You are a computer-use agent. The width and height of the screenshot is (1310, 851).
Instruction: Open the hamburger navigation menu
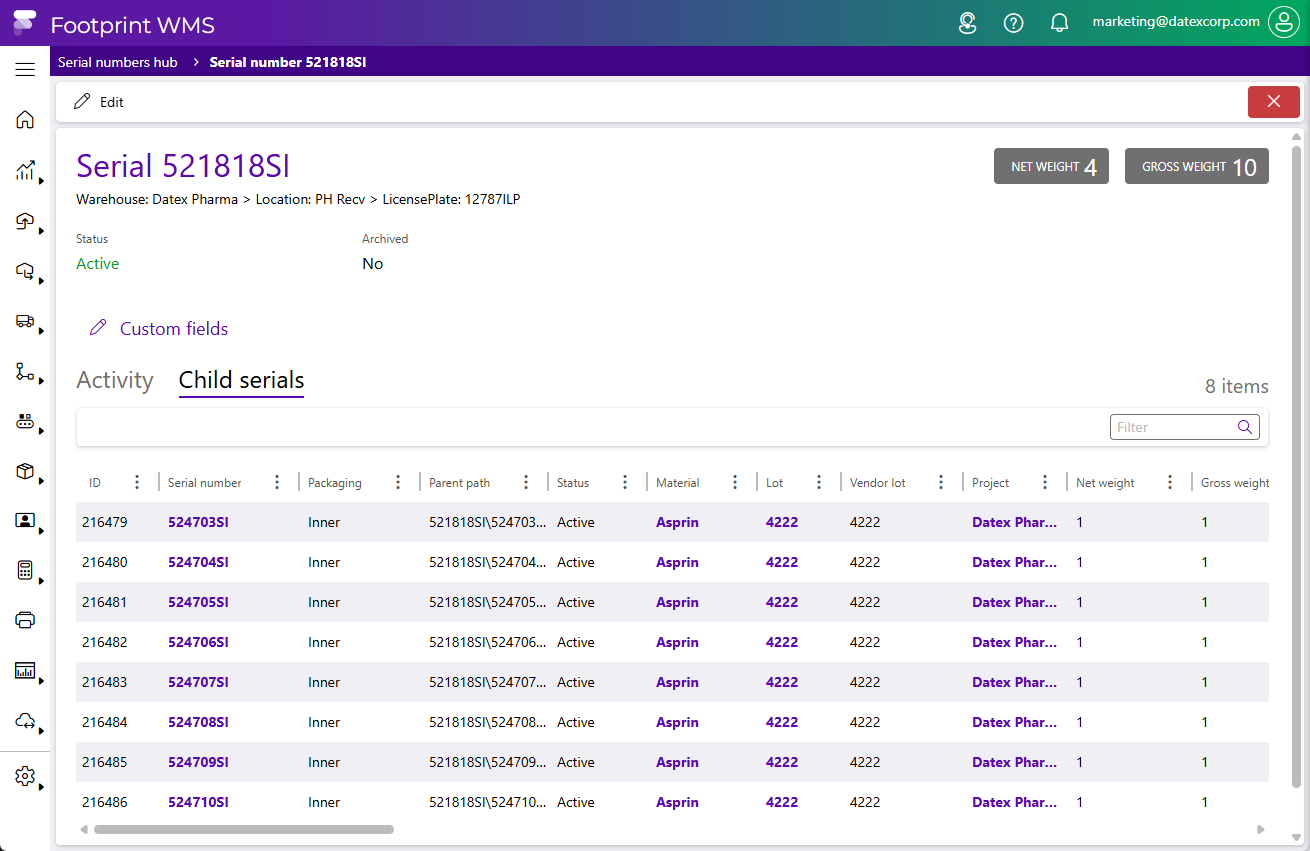tap(25, 69)
